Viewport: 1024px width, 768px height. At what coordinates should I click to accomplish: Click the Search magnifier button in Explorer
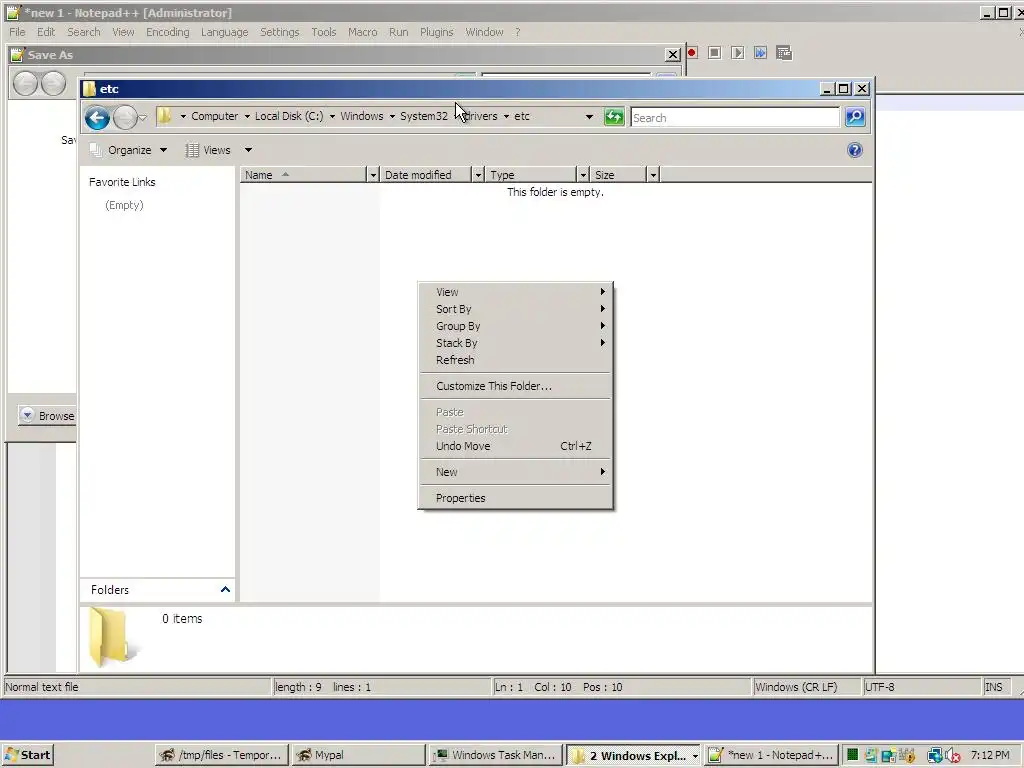pyautogui.click(x=855, y=117)
